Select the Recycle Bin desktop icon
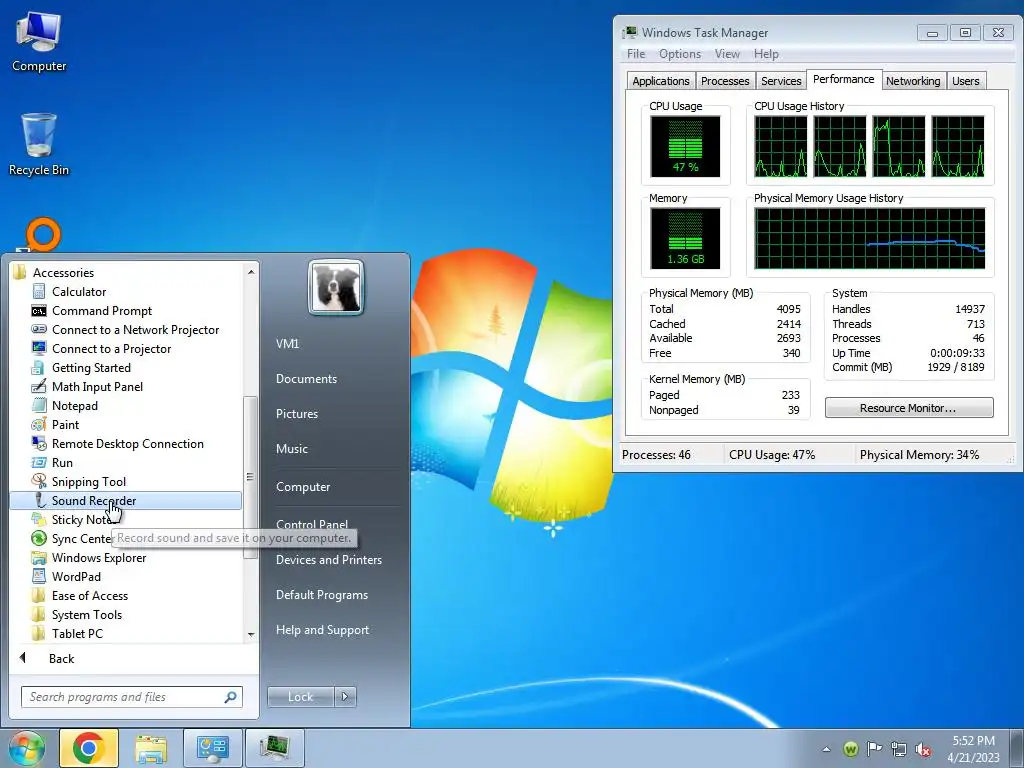 [x=39, y=144]
